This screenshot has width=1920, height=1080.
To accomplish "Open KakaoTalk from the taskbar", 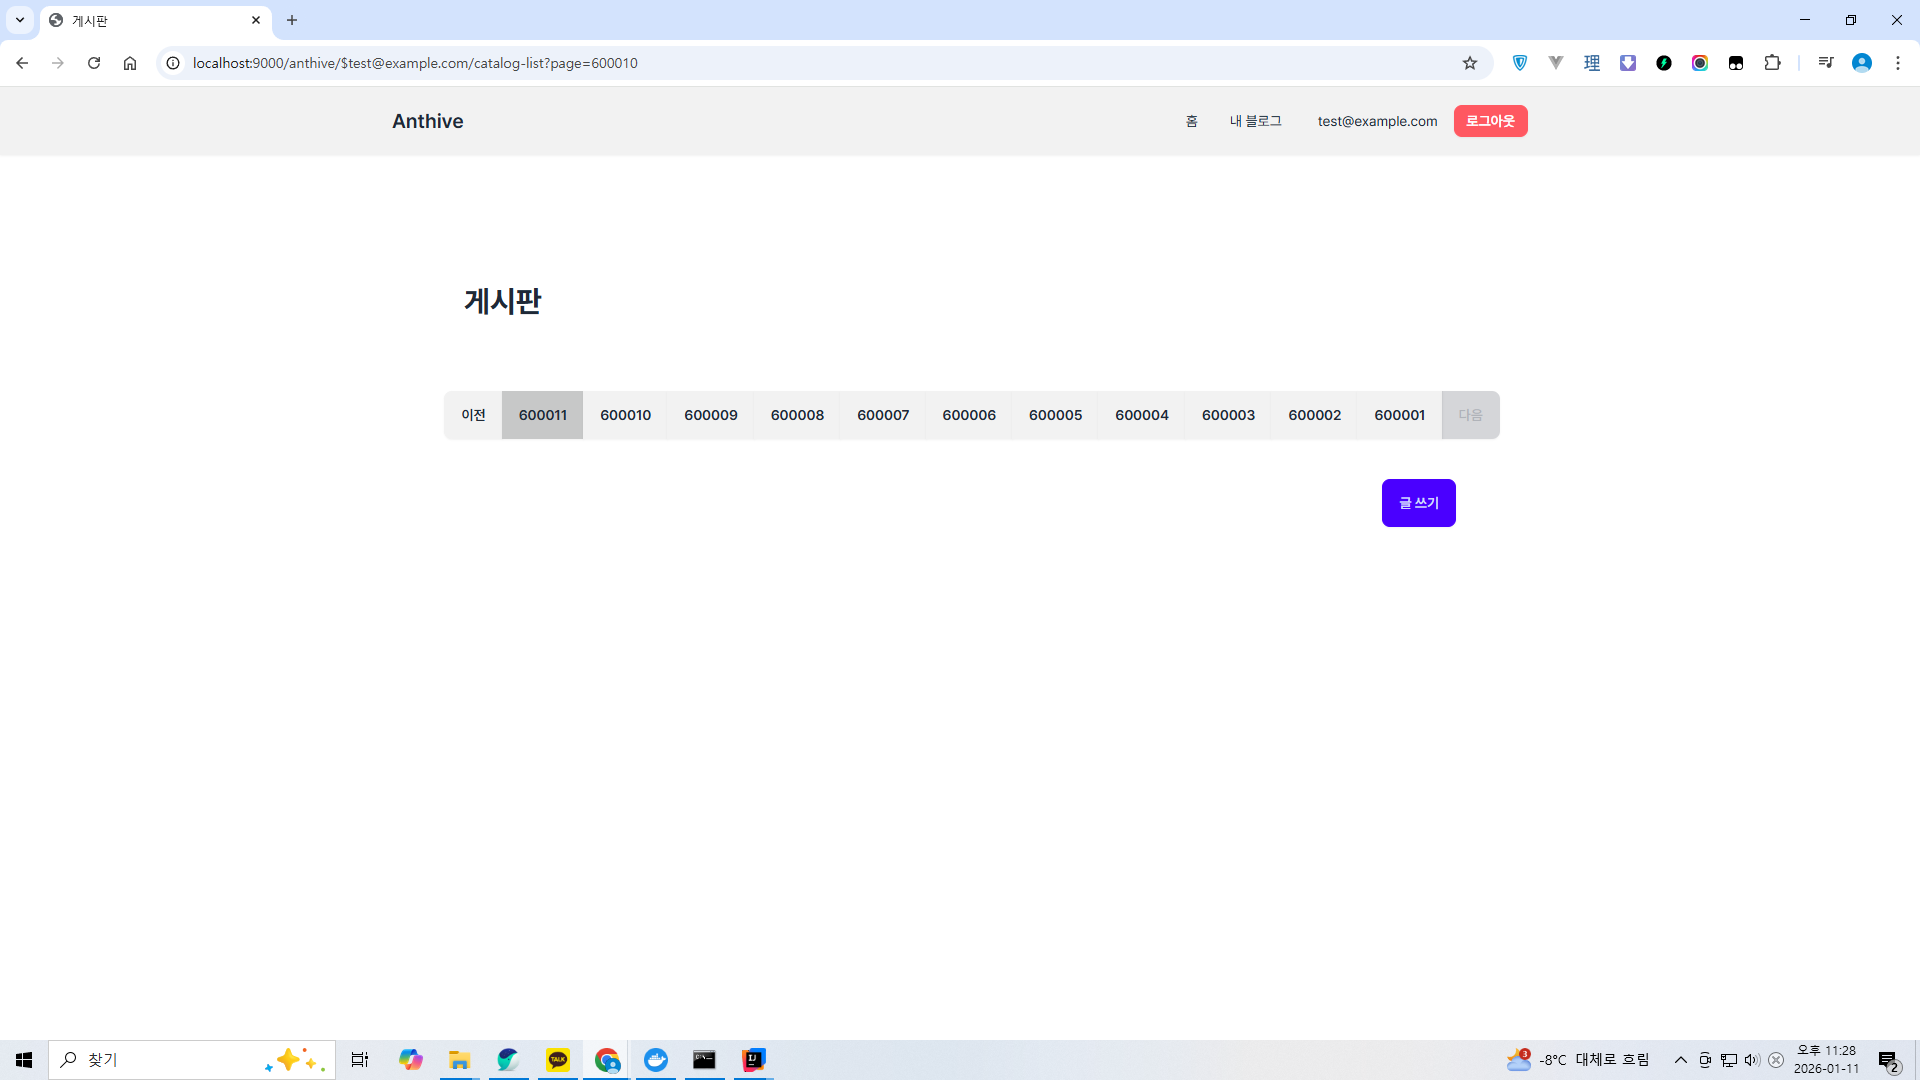I will [558, 1060].
